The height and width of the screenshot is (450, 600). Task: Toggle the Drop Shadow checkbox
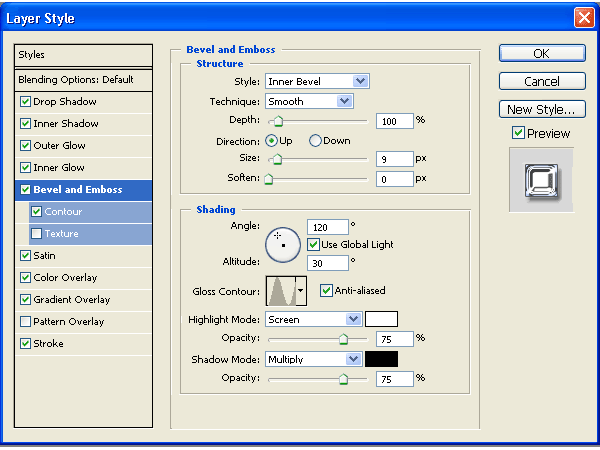point(26,102)
